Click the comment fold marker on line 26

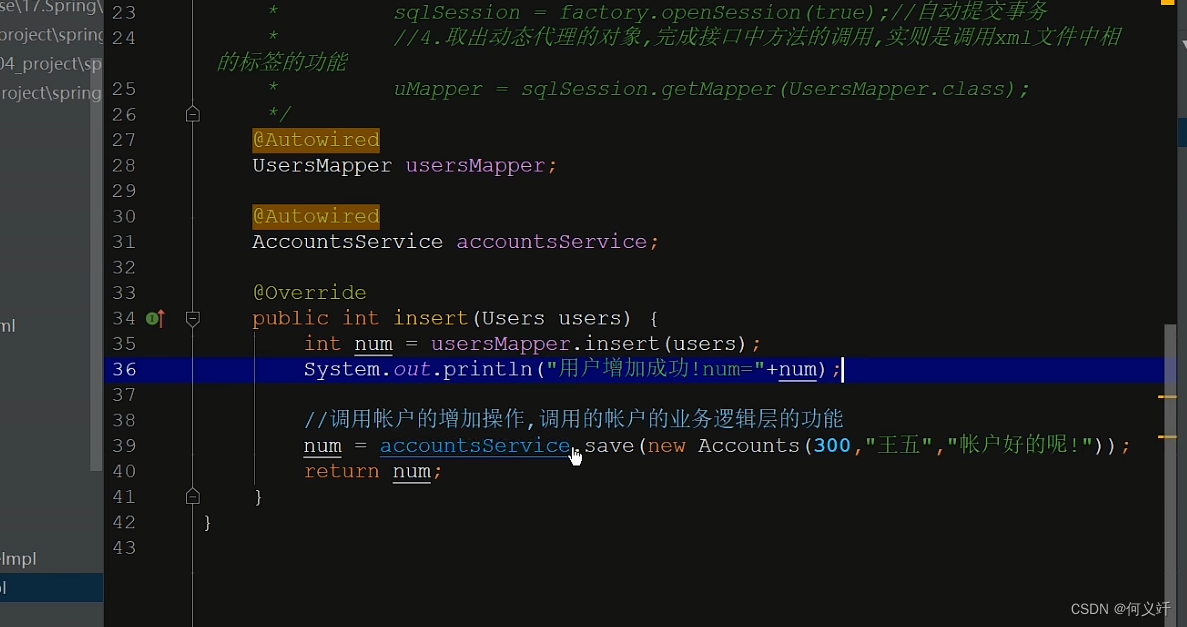(193, 114)
